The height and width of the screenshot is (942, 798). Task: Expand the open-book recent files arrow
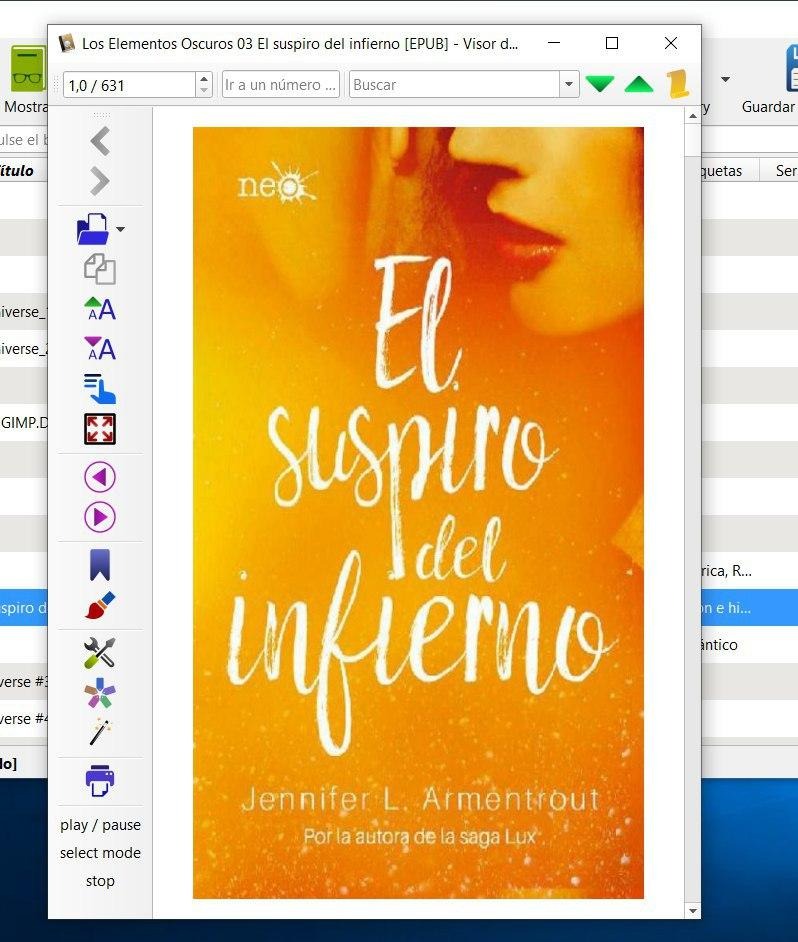tap(120, 229)
